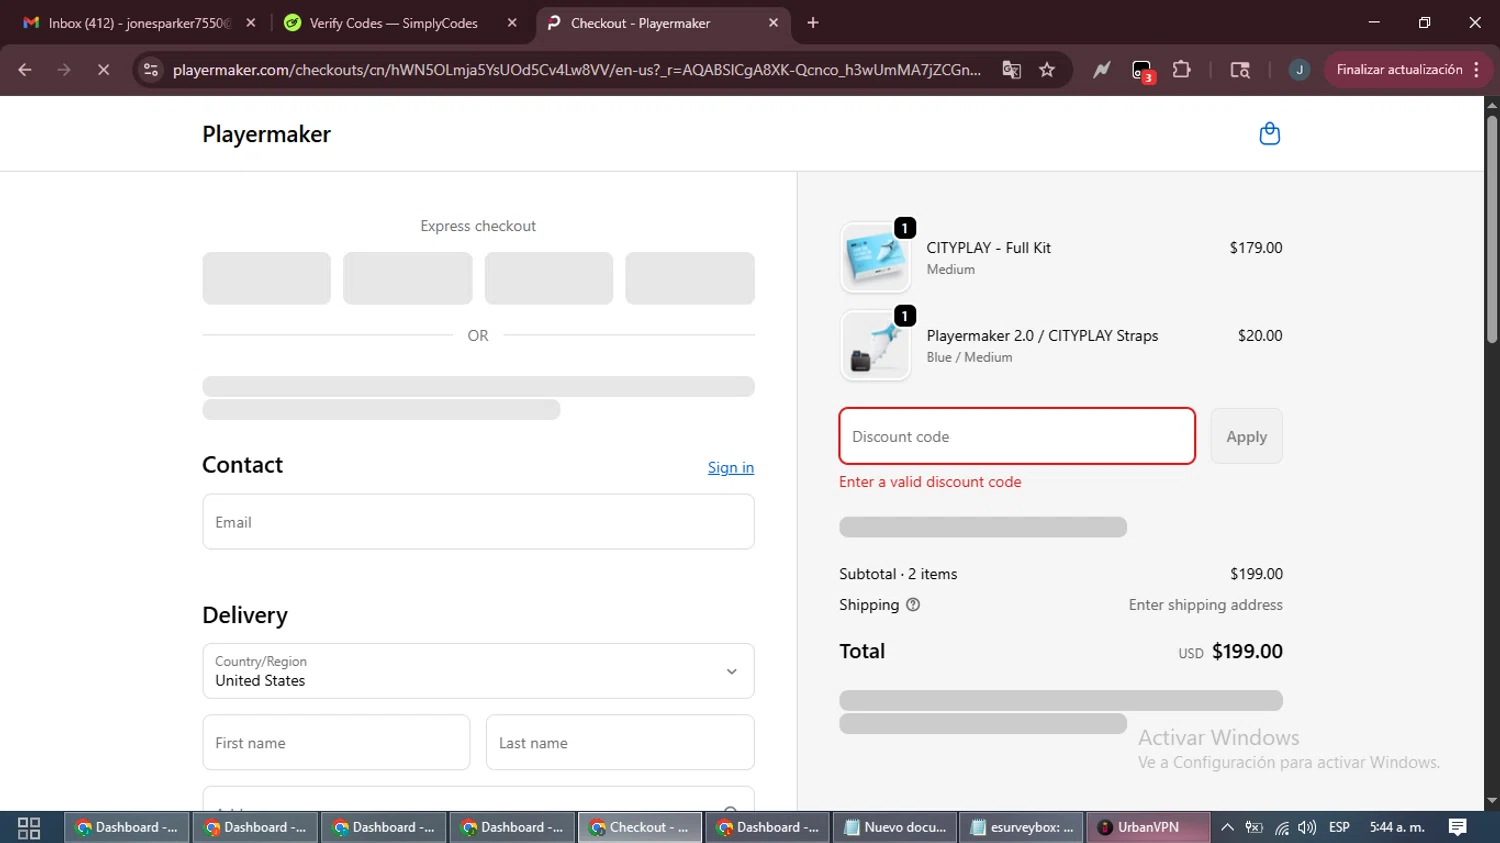Viewport: 1500px width, 843px height.
Task: Click the Apply discount button
Action: [x=1246, y=436]
